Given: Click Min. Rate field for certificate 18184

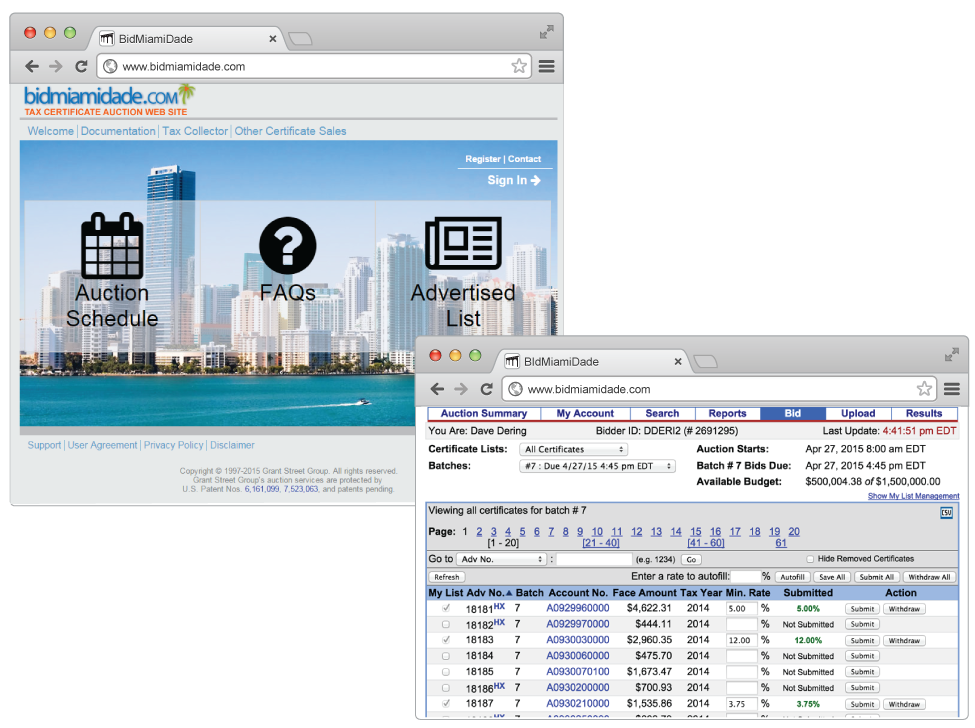Looking at the screenshot, I should (742, 656).
